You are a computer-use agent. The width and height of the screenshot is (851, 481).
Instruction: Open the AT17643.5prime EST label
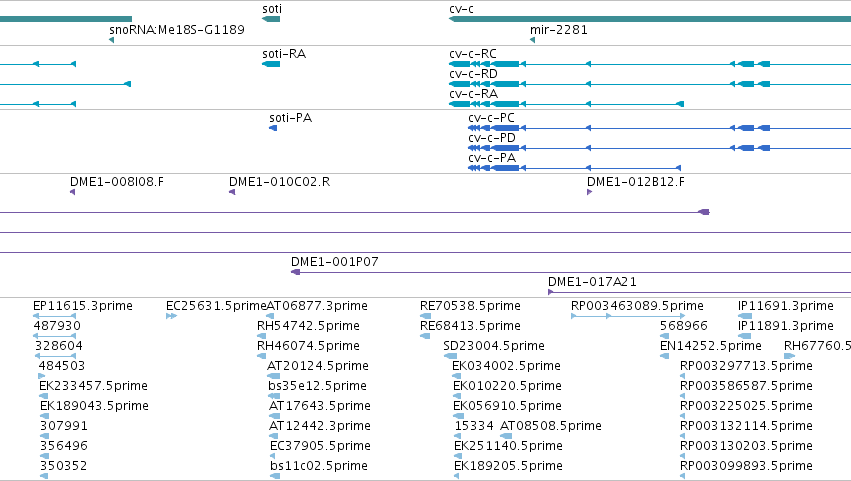point(320,406)
